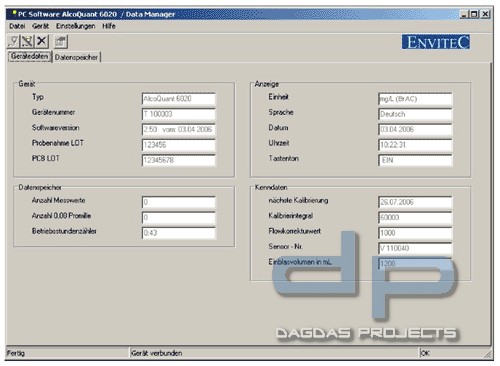Click the app icon in title bar
Screen dimensions: 500x366
coord(14,14)
